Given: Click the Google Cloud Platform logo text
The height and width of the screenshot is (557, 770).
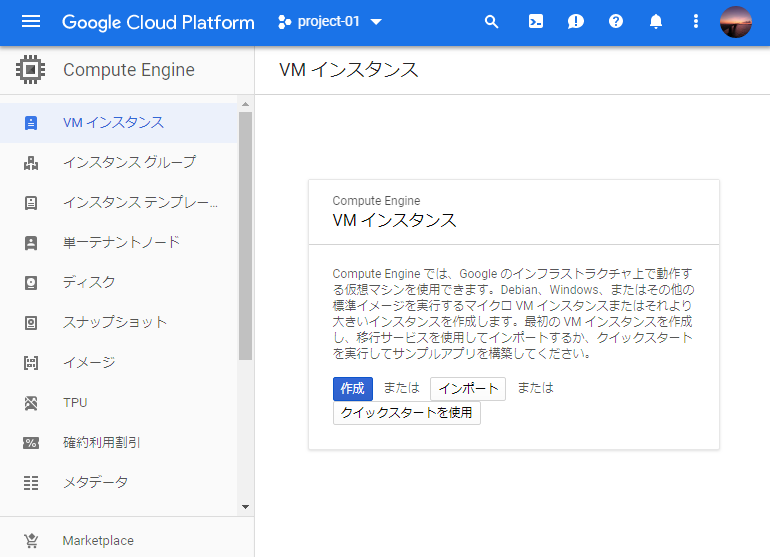Looking at the screenshot, I should (158, 23).
